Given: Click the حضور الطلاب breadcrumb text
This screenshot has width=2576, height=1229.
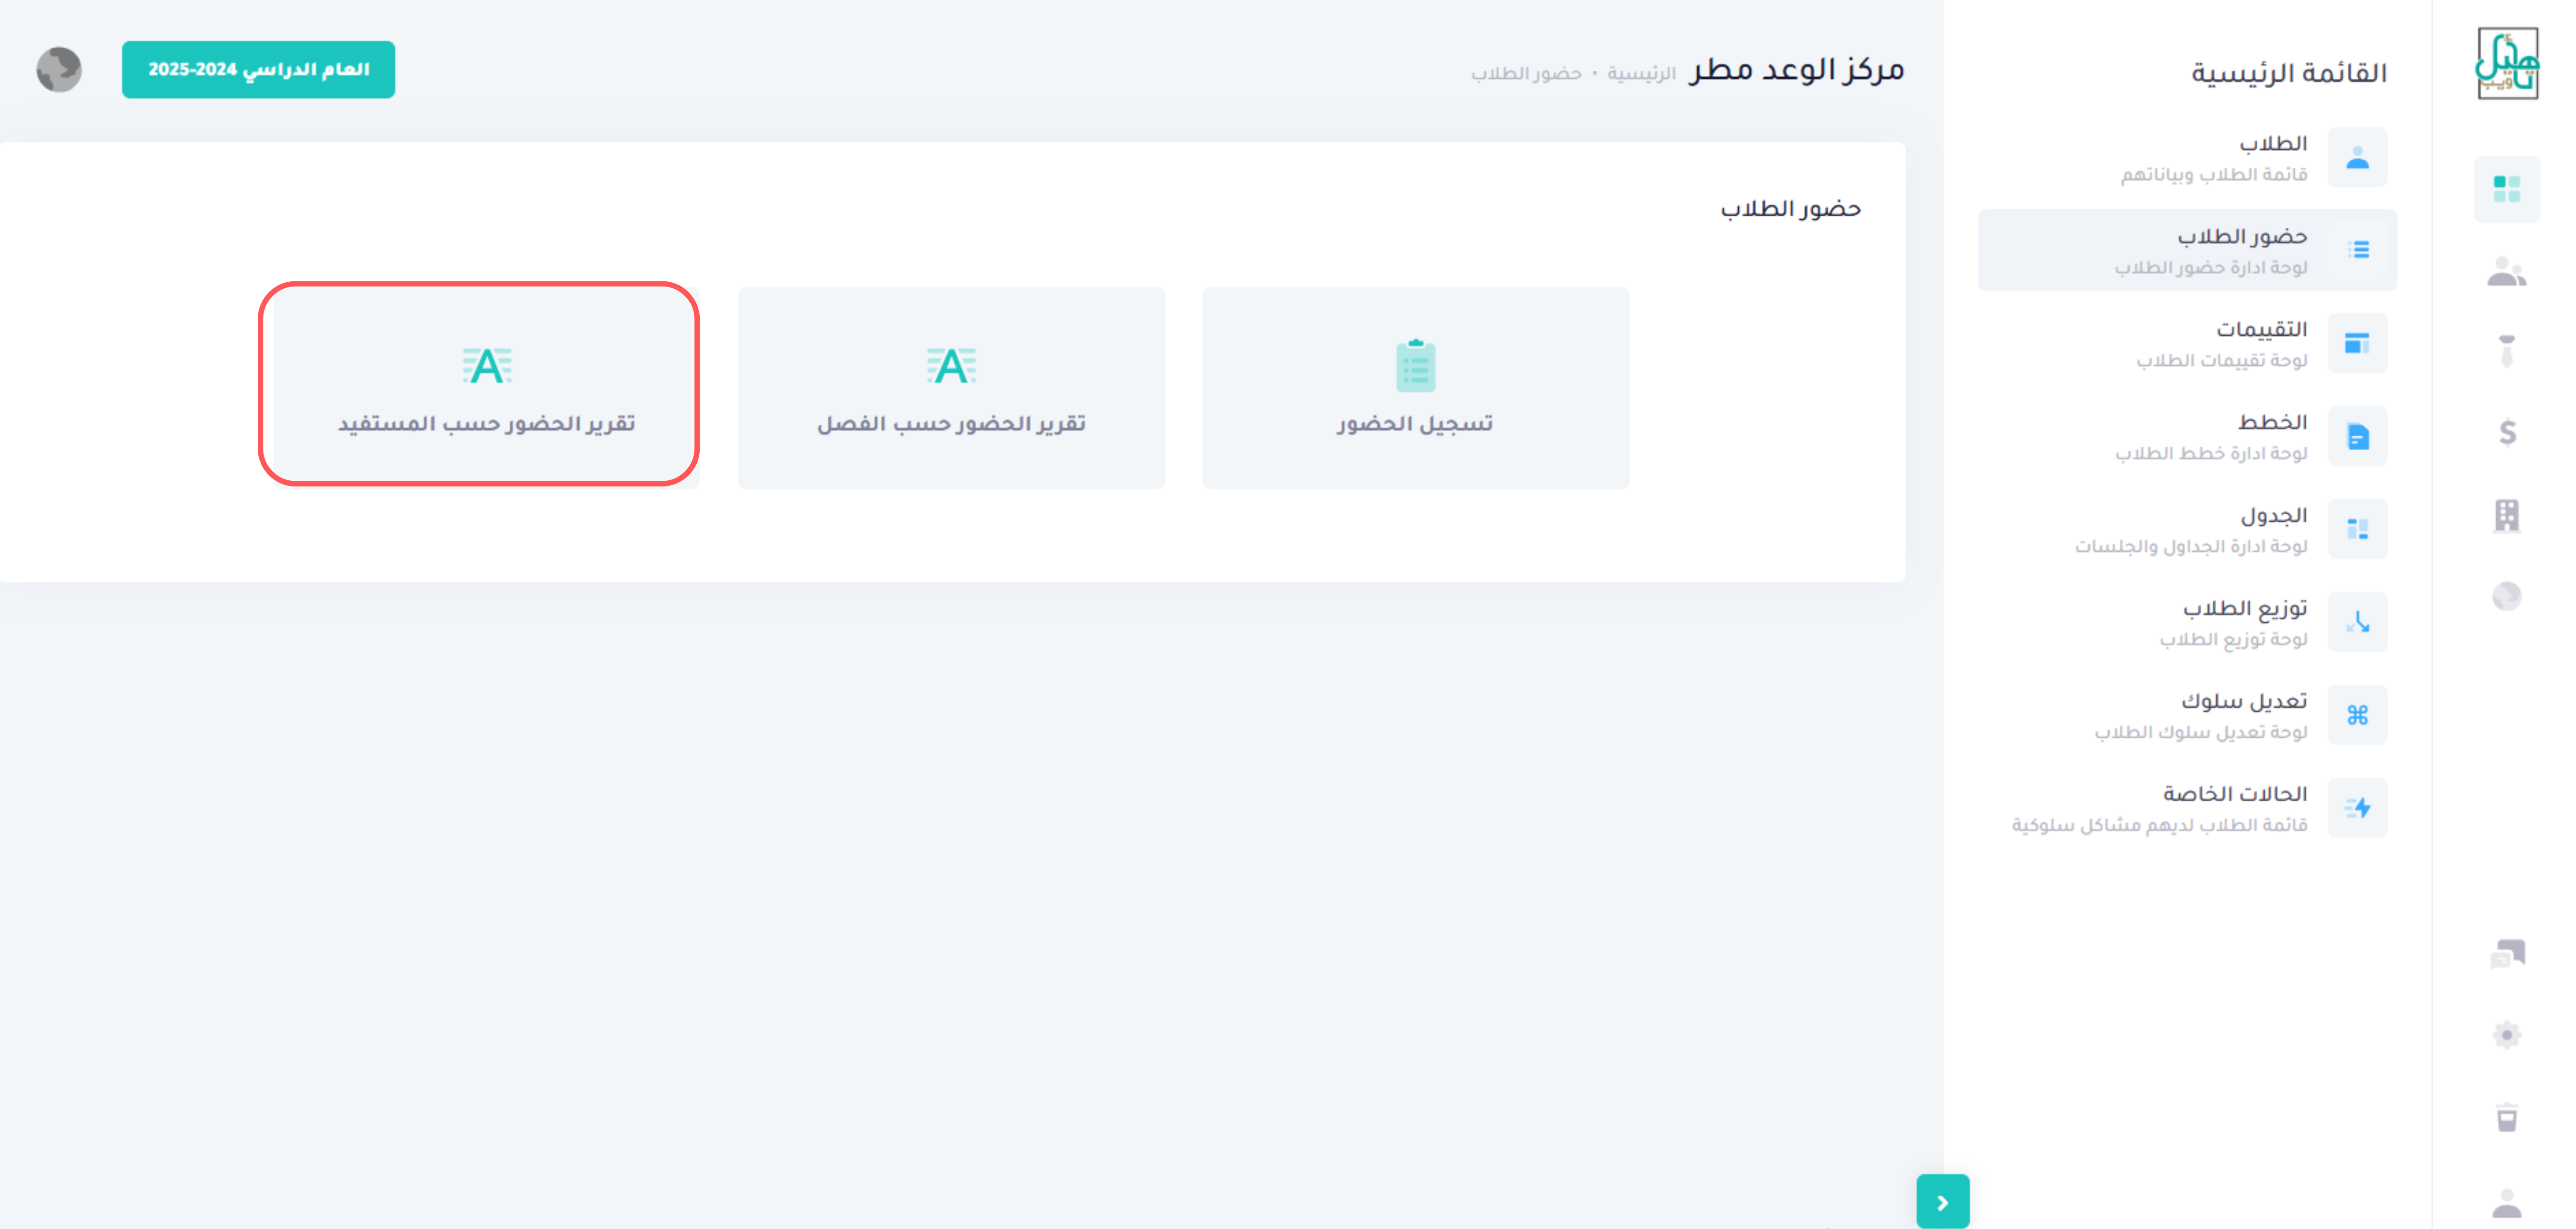Looking at the screenshot, I should 1526,74.
